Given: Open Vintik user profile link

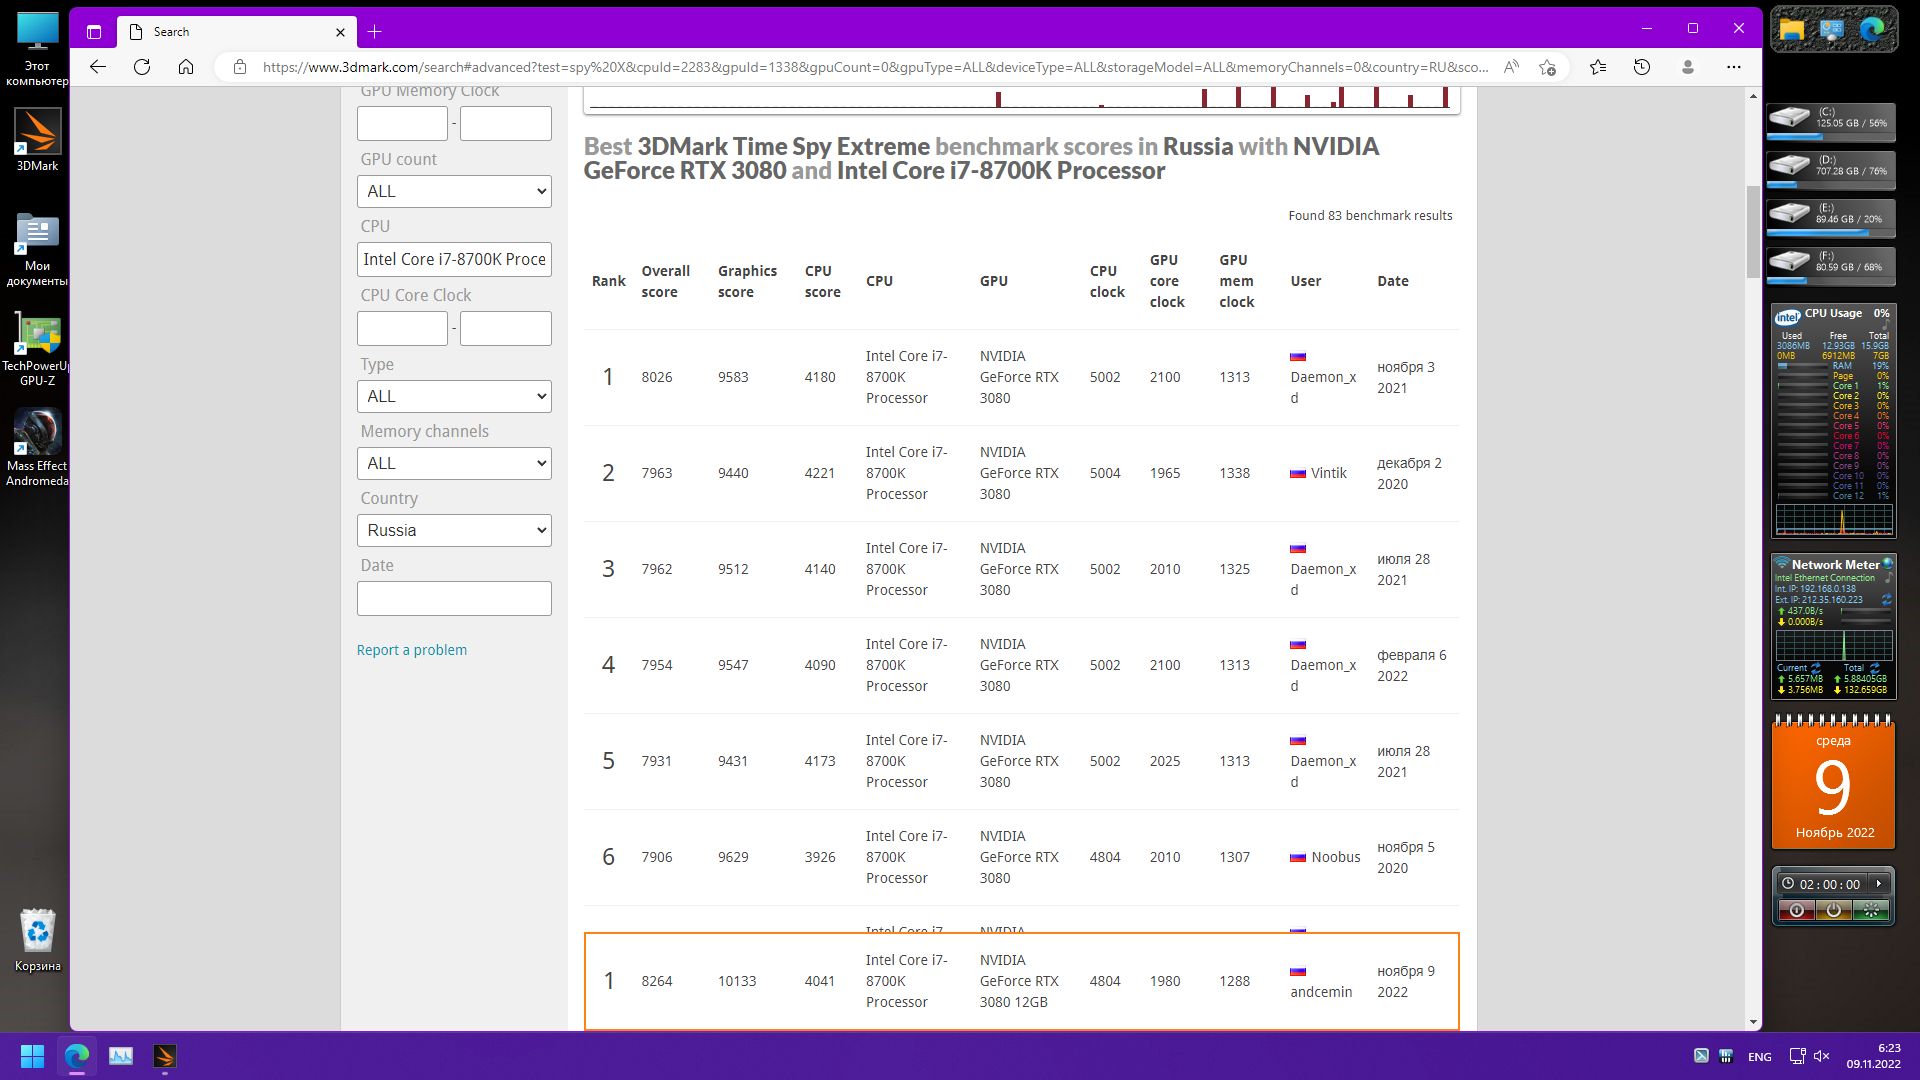Looking at the screenshot, I should (x=1328, y=473).
